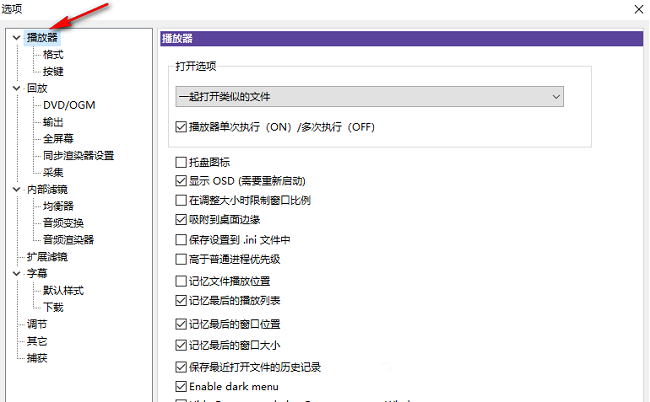This screenshot has width=650, height=402.
Task: Open the 格式 settings page
Action: (53, 55)
